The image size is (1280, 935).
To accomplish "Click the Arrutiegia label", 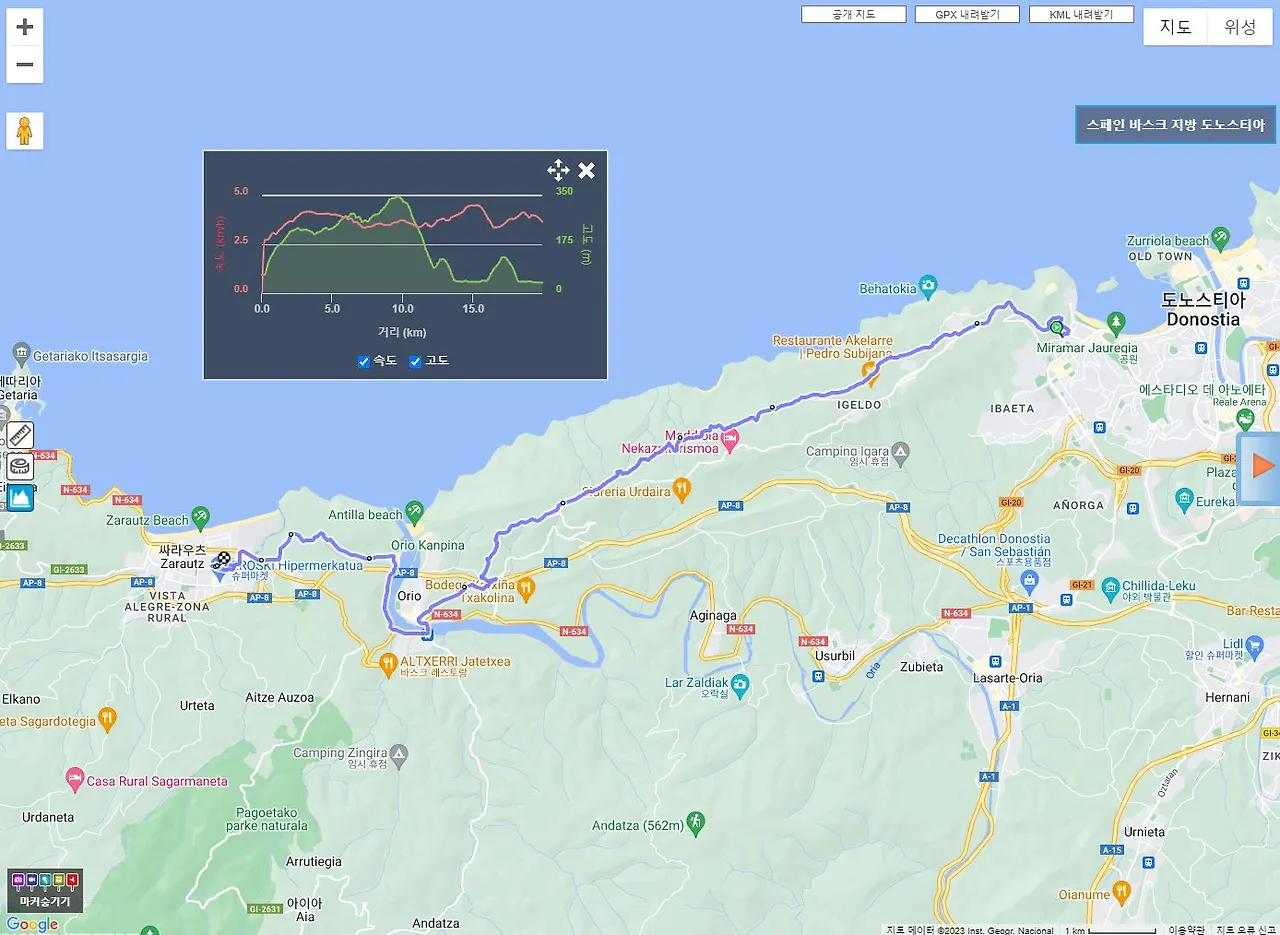I will 314,862.
